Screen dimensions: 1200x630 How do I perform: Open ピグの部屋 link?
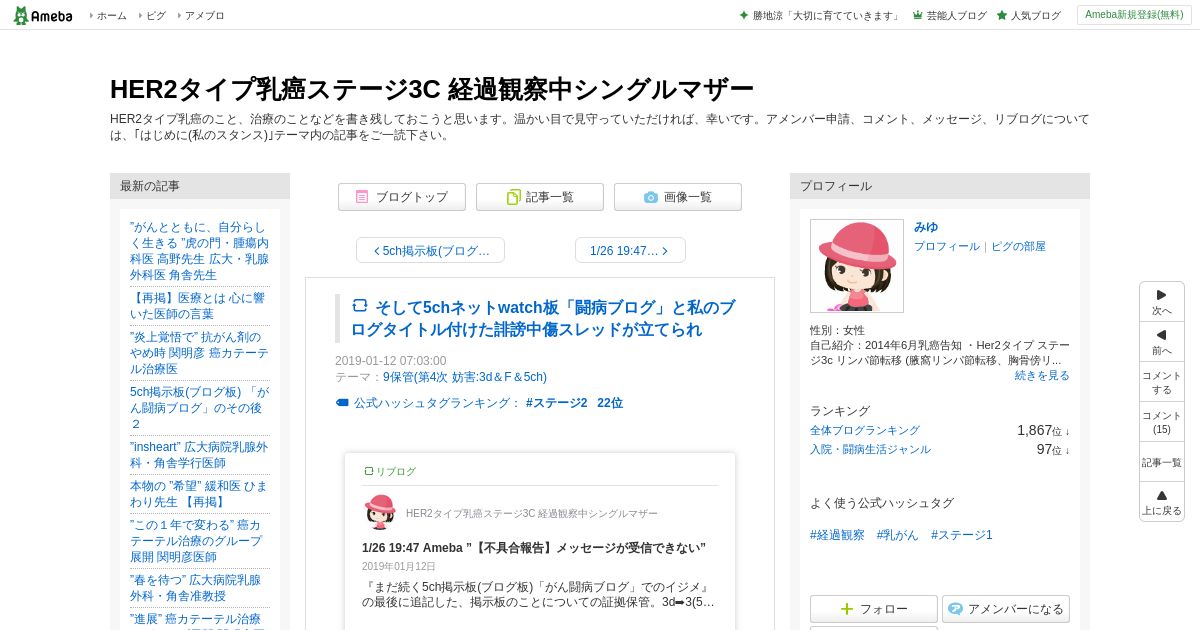click(1018, 246)
